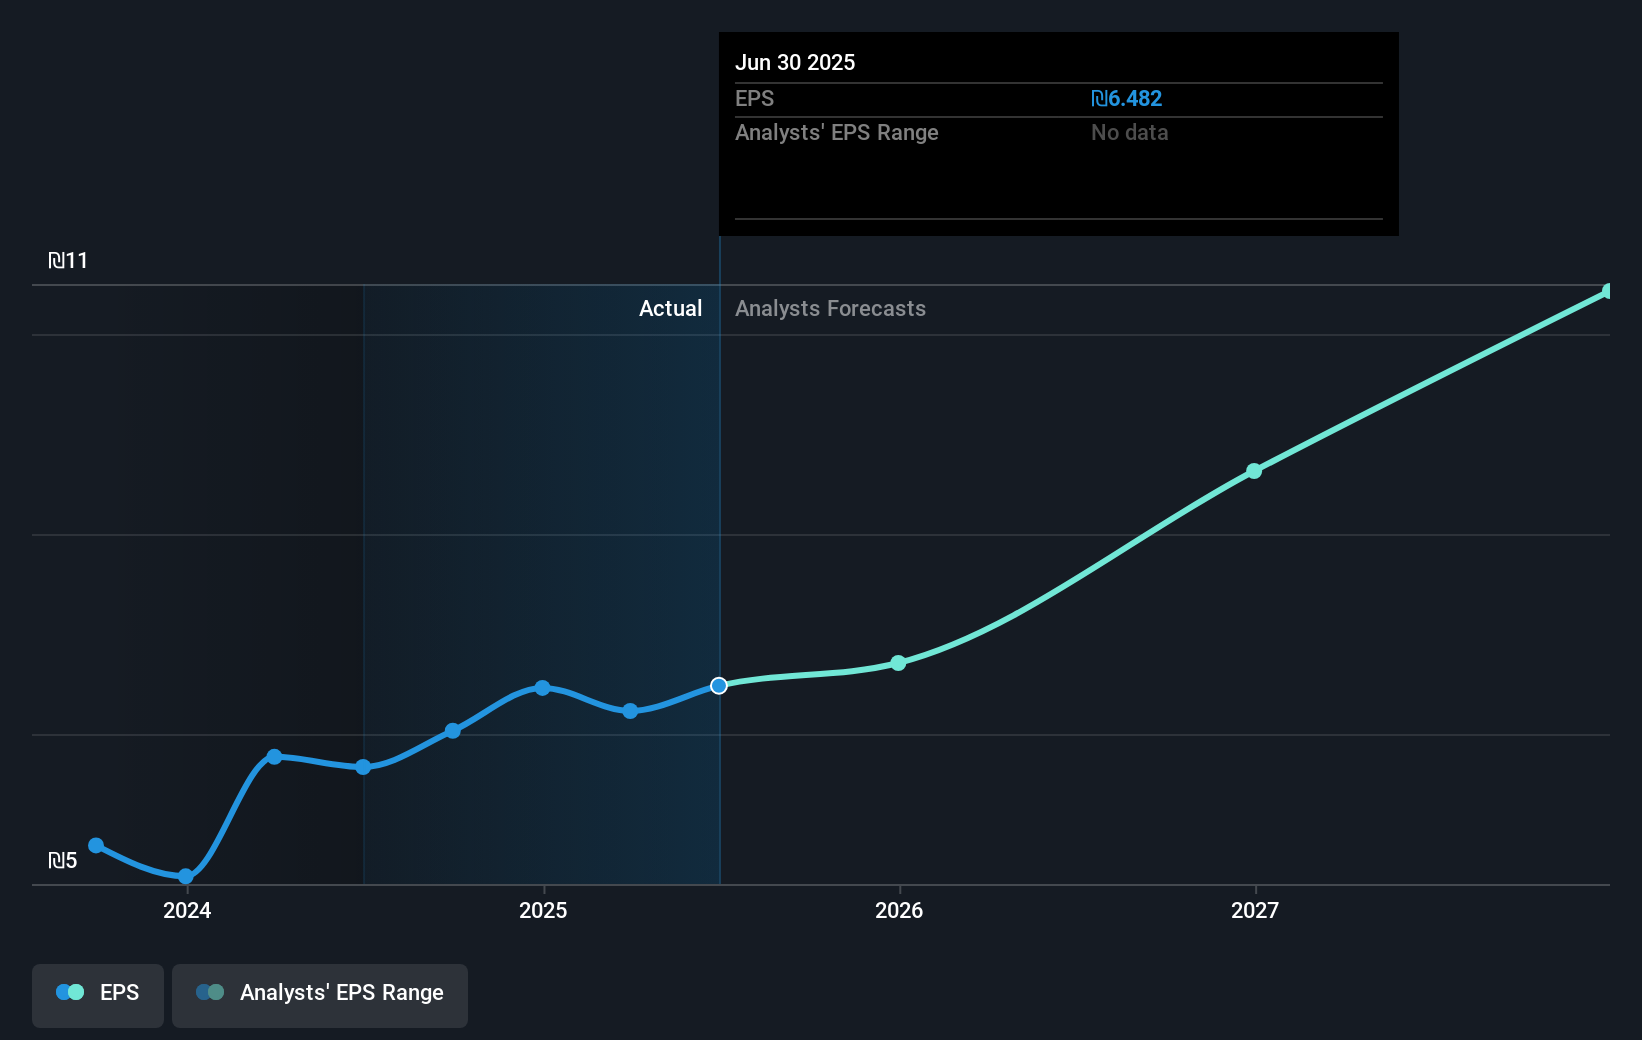Click the 2027 forecast data point marker
The height and width of the screenshot is (1040, 1642).
[x=1254, y=472]
